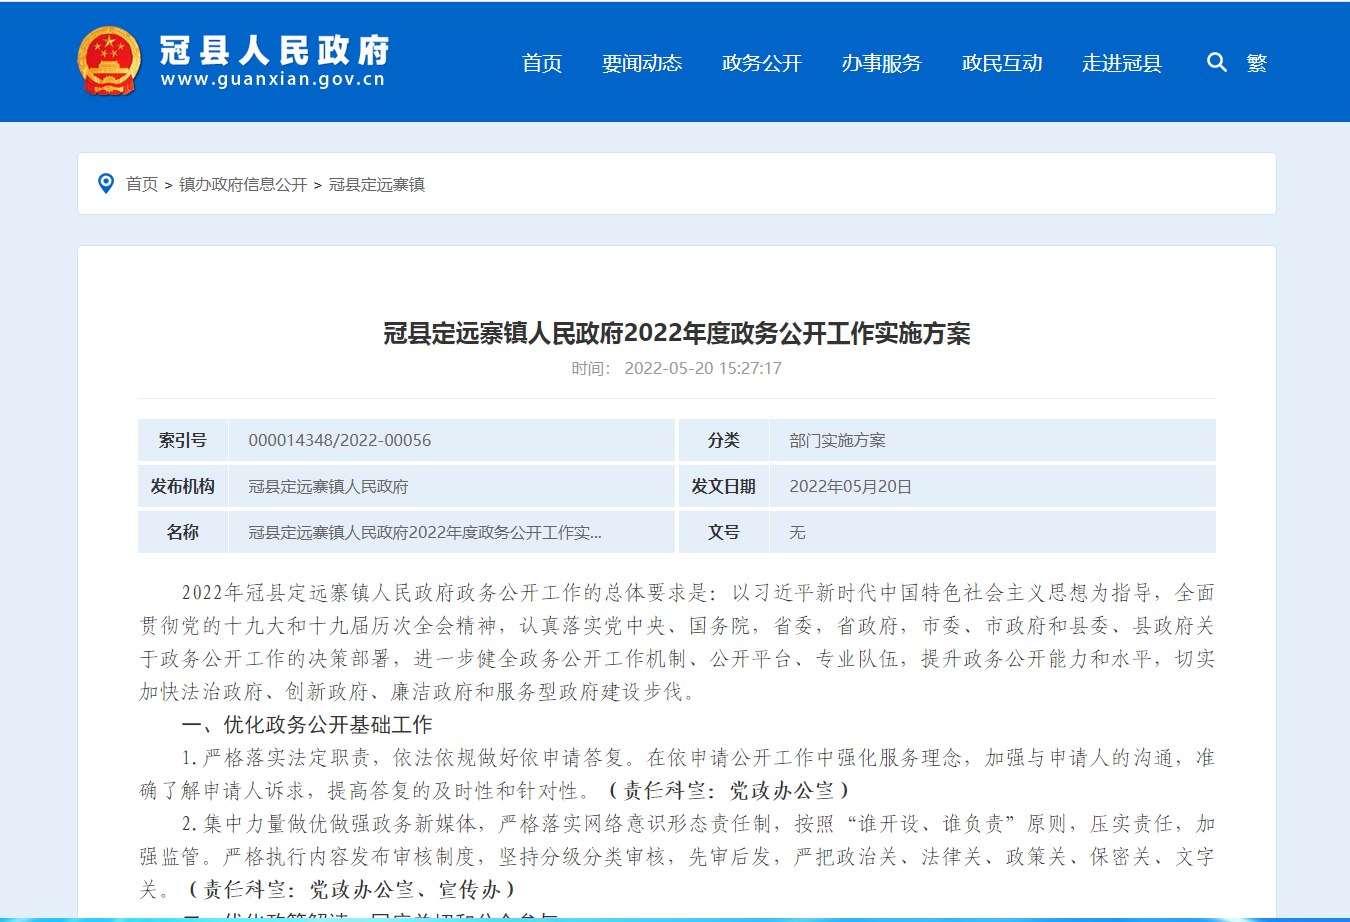1350x922 pixels.
Task: Open the 走进冠县 menu
Action: coord(1122,63)
